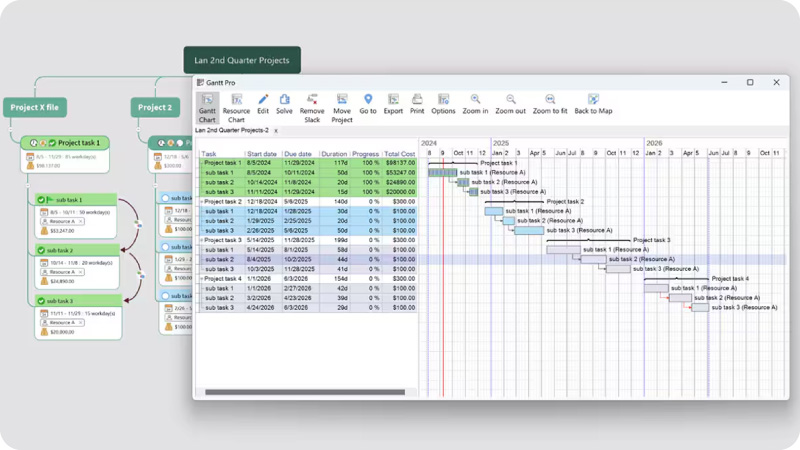Select the Lan 2nd Quarter Projects root topic
The width and height of the screenshot is (800, 450).
[242, 60]
